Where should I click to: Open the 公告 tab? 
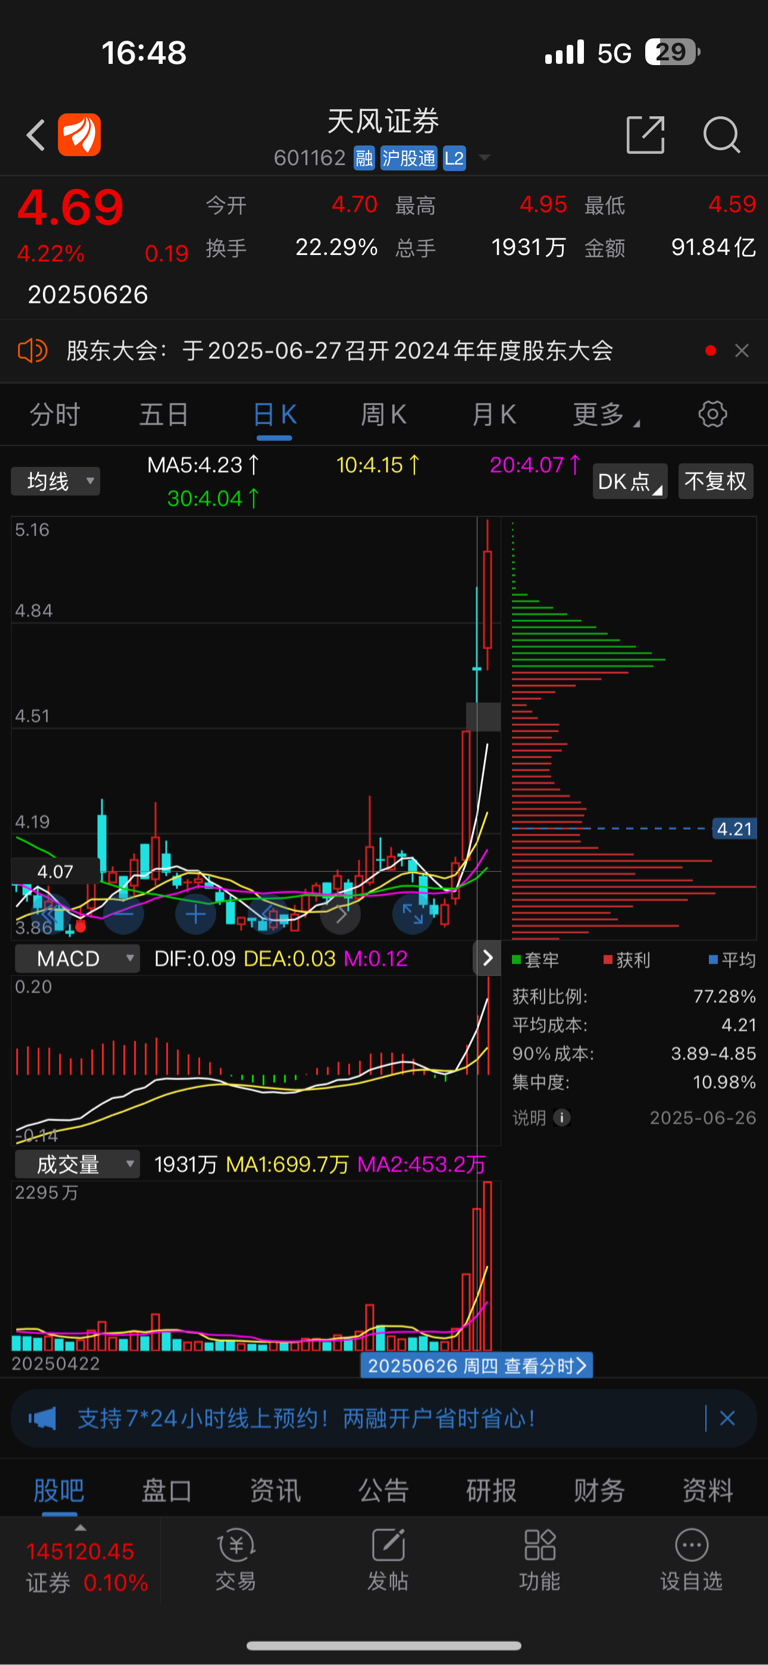(383, 1490)
